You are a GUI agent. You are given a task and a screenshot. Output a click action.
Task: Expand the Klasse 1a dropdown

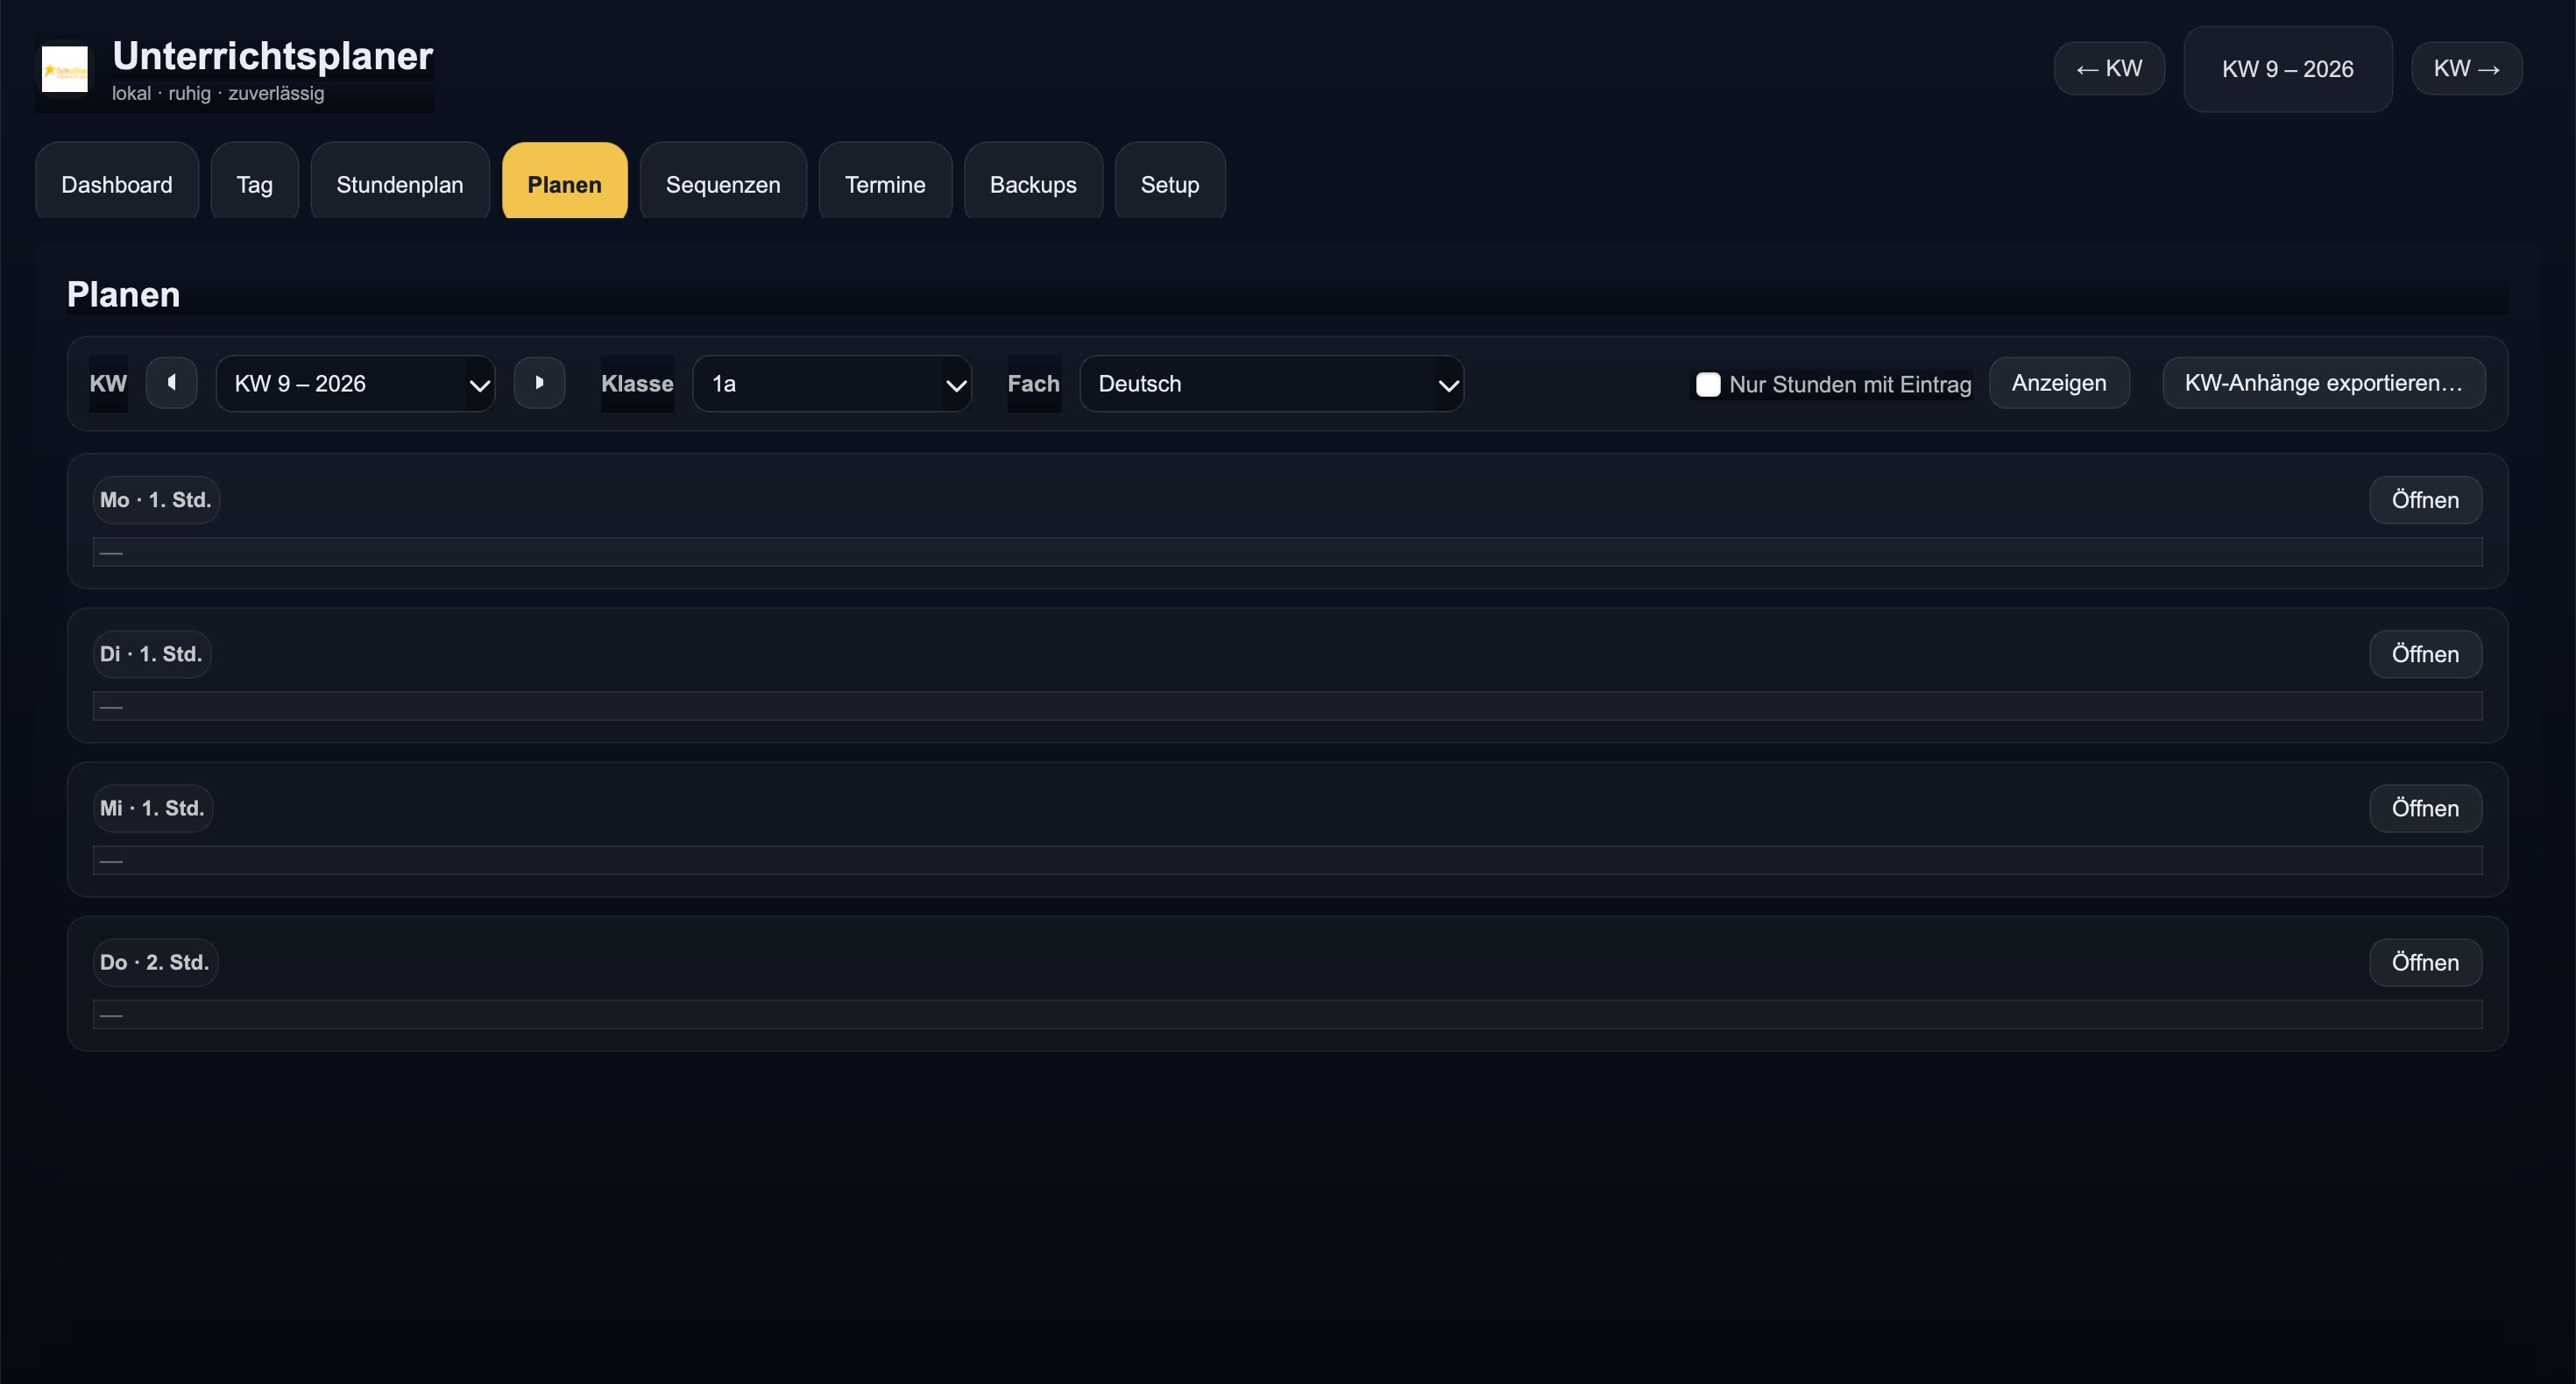coord(831,384)
